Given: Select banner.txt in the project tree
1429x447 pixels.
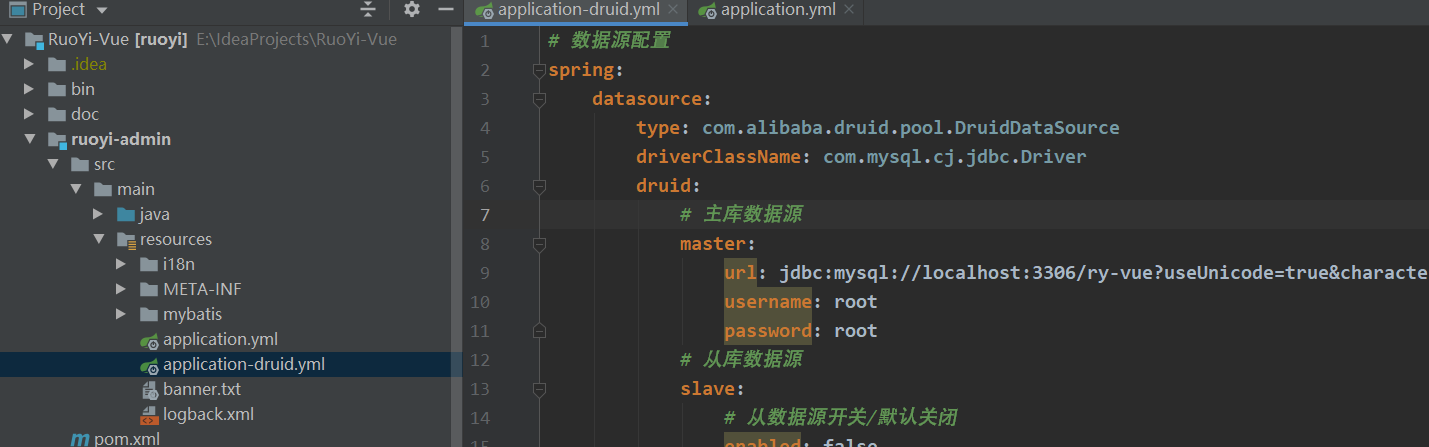Looking at the screenshot, I should pyautogui.click(x=202, y=389).
